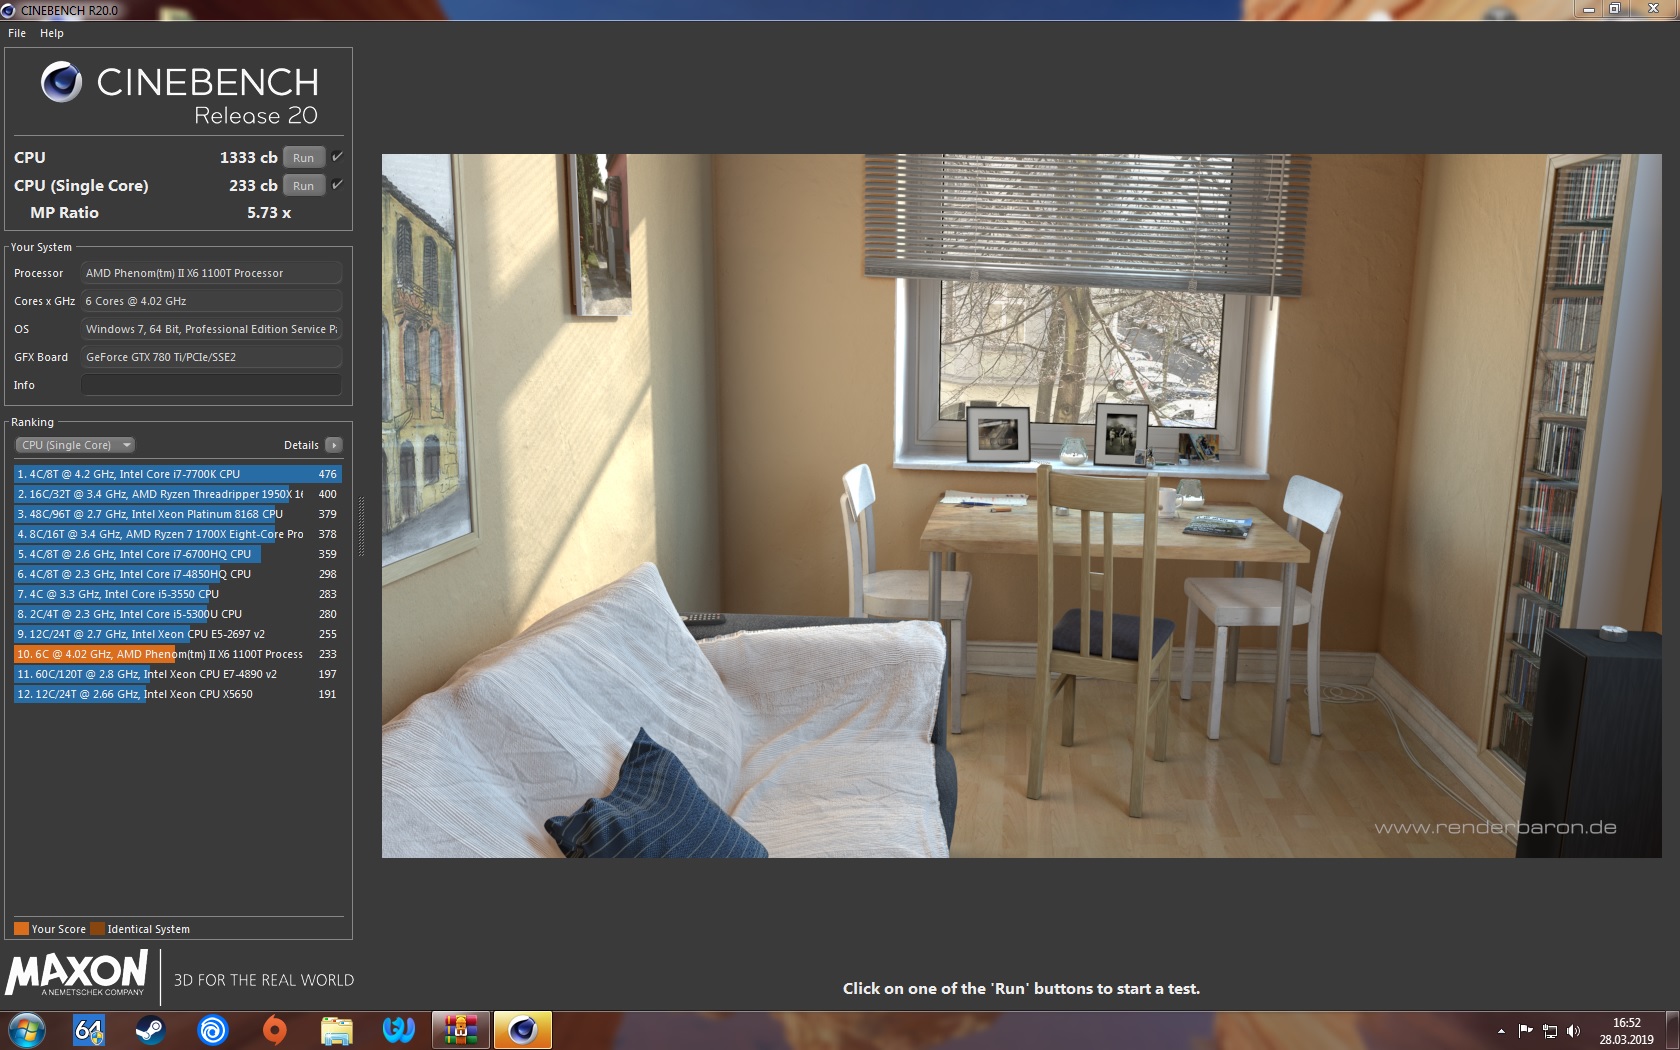Switch to WinRAR on the taskbar

(461, 1030)
